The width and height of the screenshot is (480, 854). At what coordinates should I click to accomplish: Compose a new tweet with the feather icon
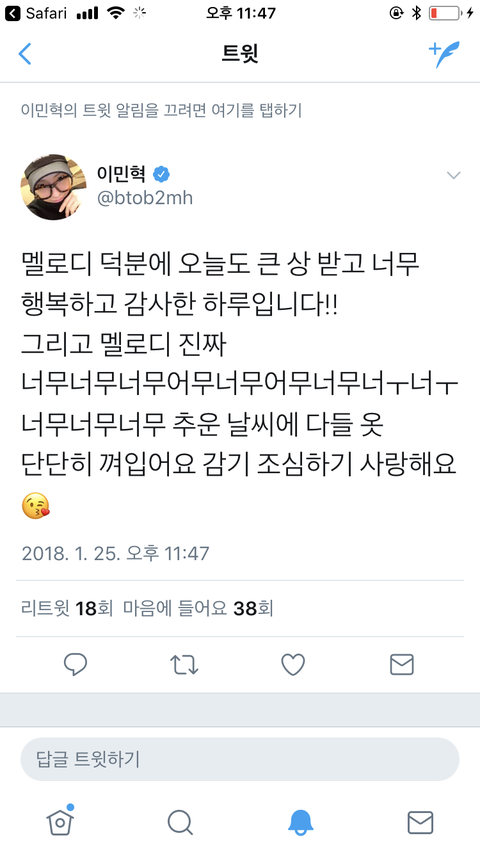tap(444, 54)
